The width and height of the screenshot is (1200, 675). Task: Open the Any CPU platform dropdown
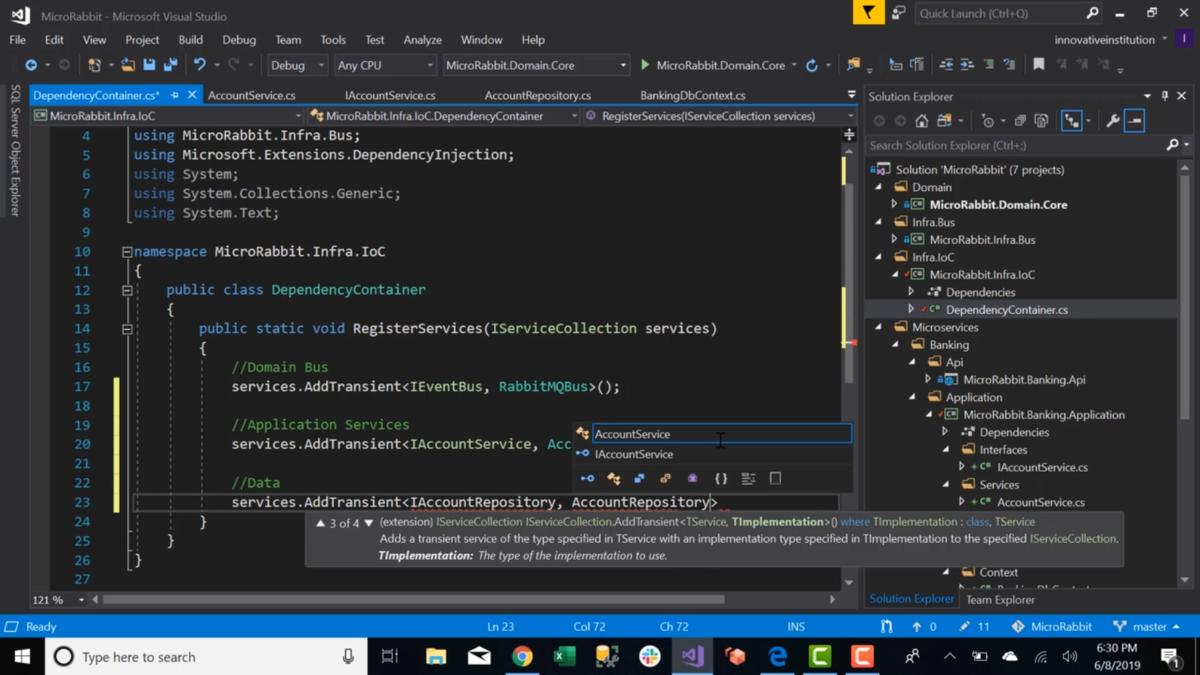385,65
